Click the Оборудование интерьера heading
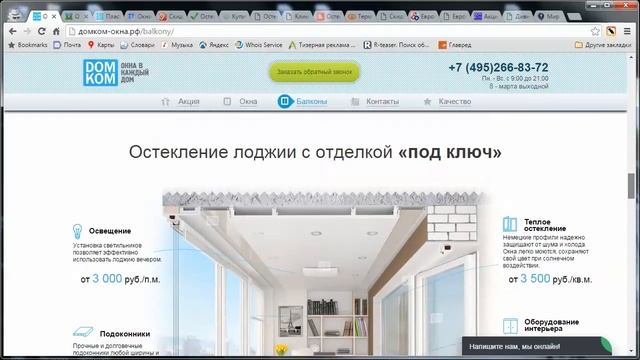The image size is (640, 360). pos(551,325)
